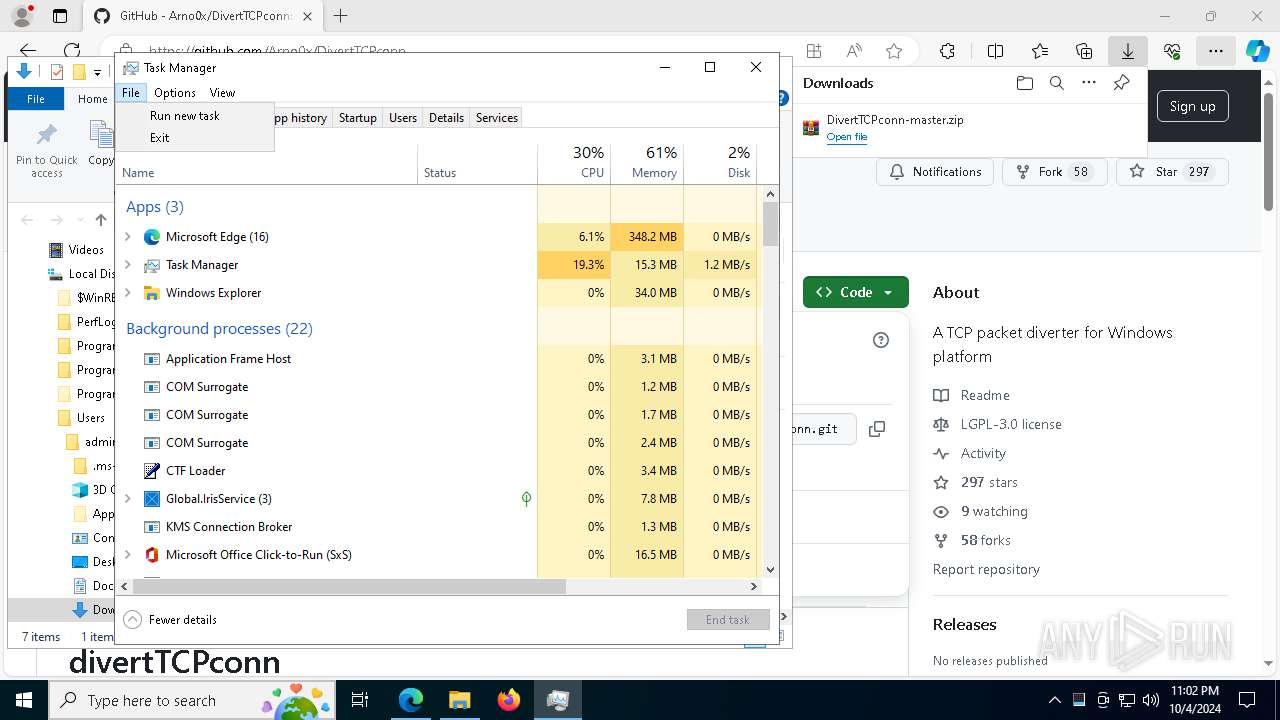Open the File tab in File Explorer
1280x720 pixels.
(x=36, y=99)
